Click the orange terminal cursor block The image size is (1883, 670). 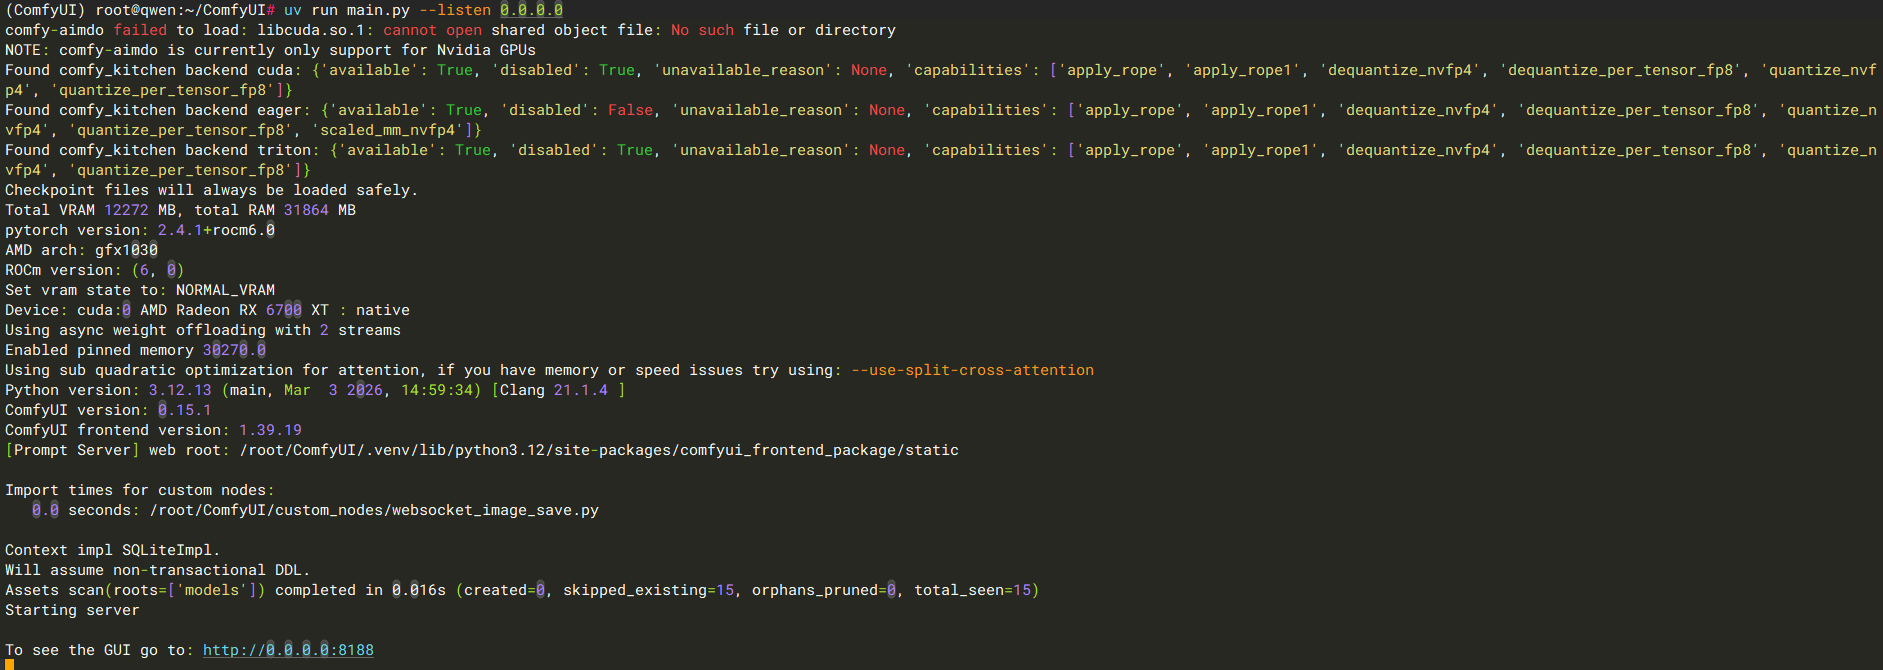9,663
